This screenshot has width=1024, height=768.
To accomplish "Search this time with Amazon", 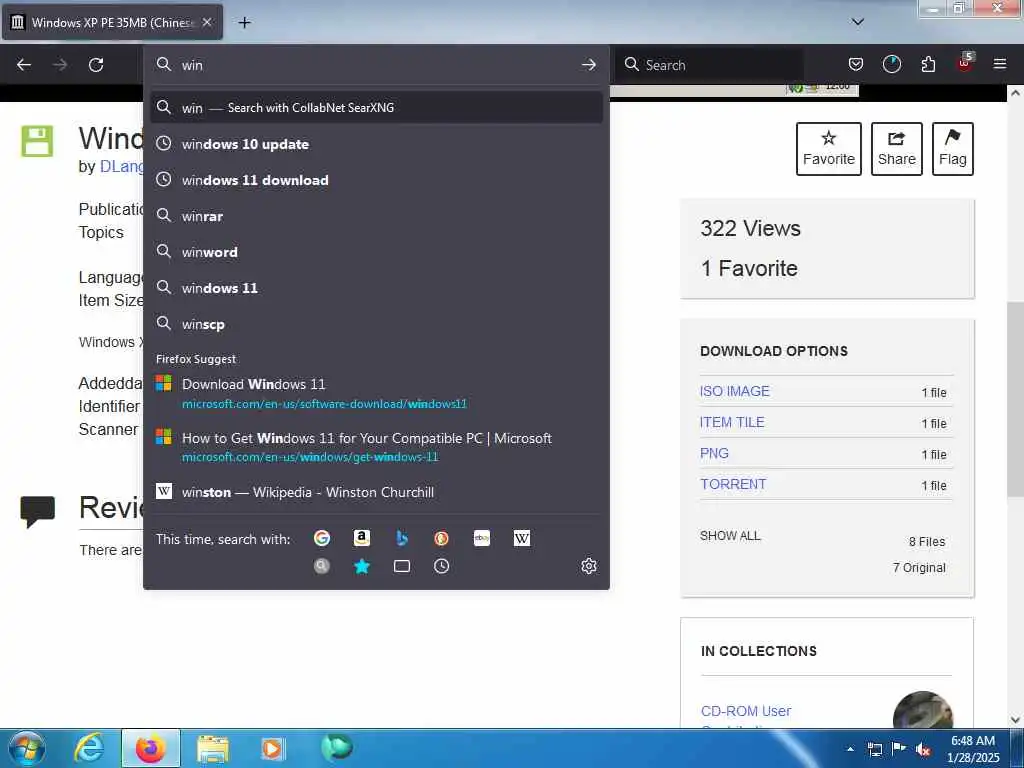I will coord(362,538).
